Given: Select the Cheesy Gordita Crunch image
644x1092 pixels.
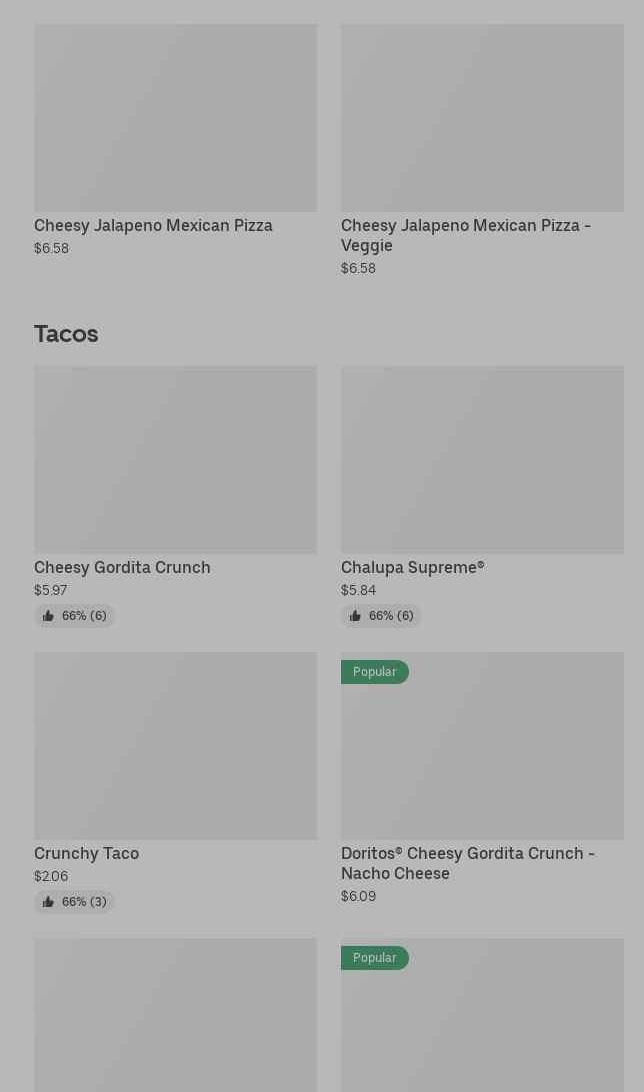Looking at the screenshot, I should [x=175, y=460].
